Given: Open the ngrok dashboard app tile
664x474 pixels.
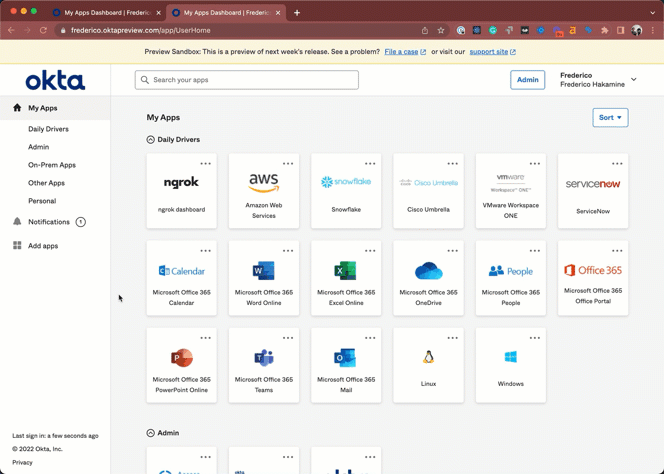Looking at the screenshot, I should tap(181, 190).
